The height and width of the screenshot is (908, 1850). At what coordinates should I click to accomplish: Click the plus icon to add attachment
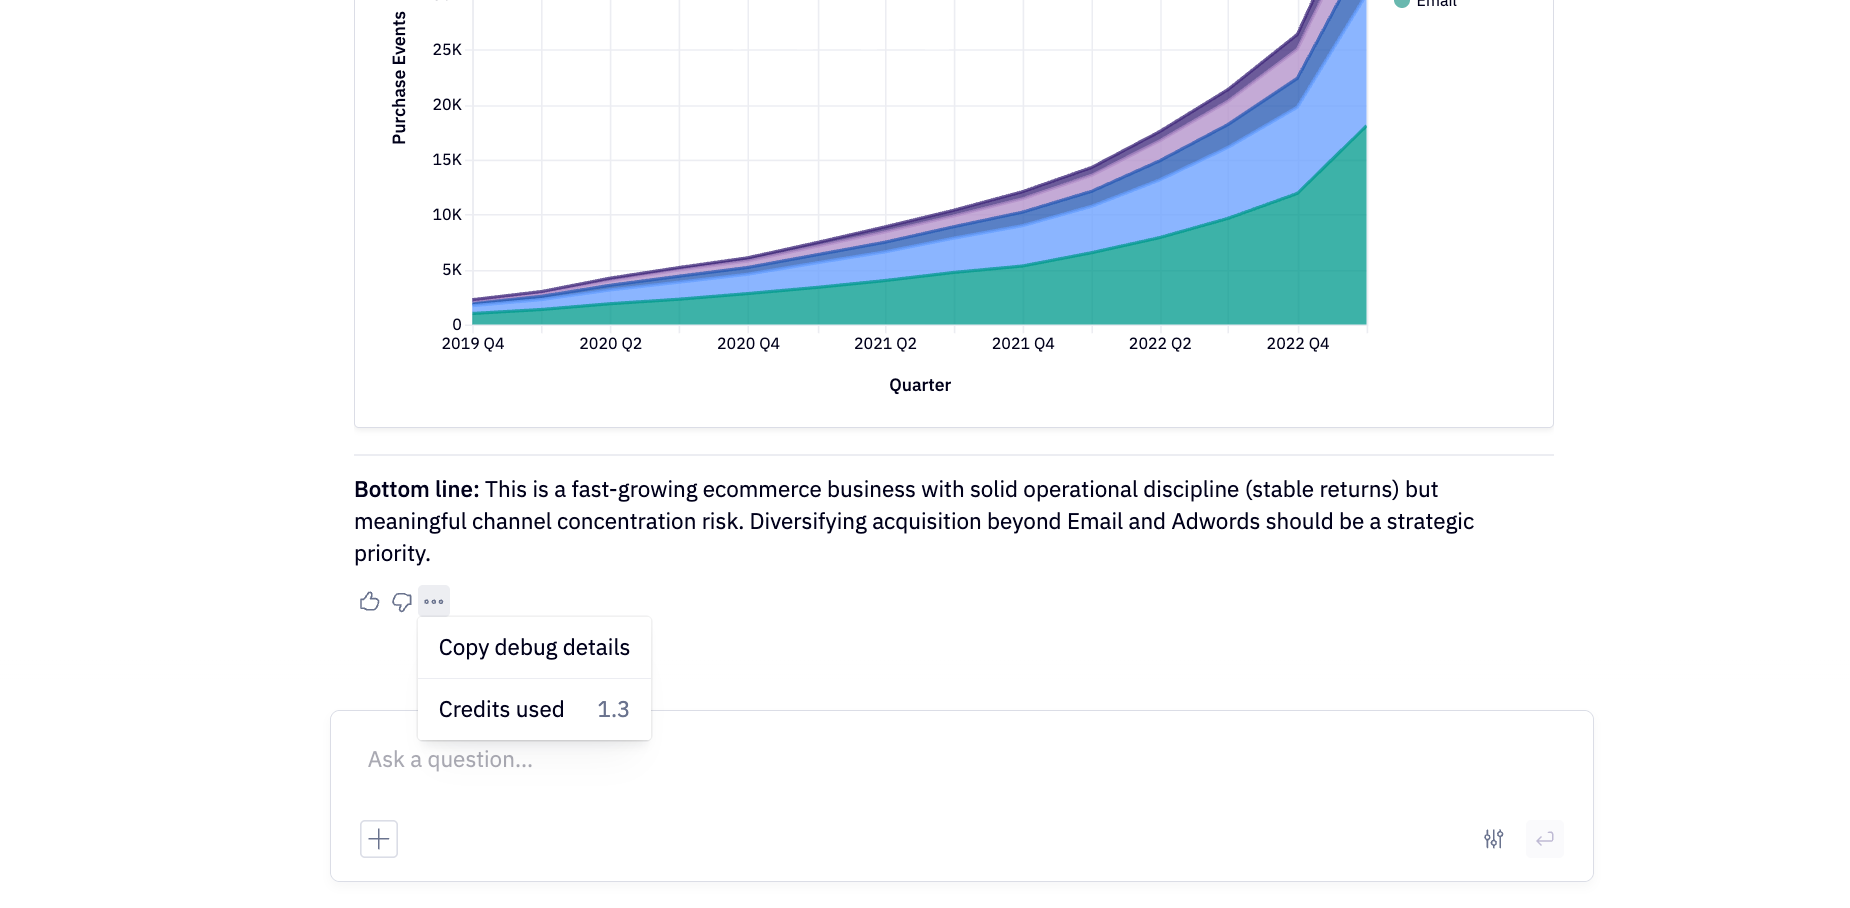coord(379,839)
